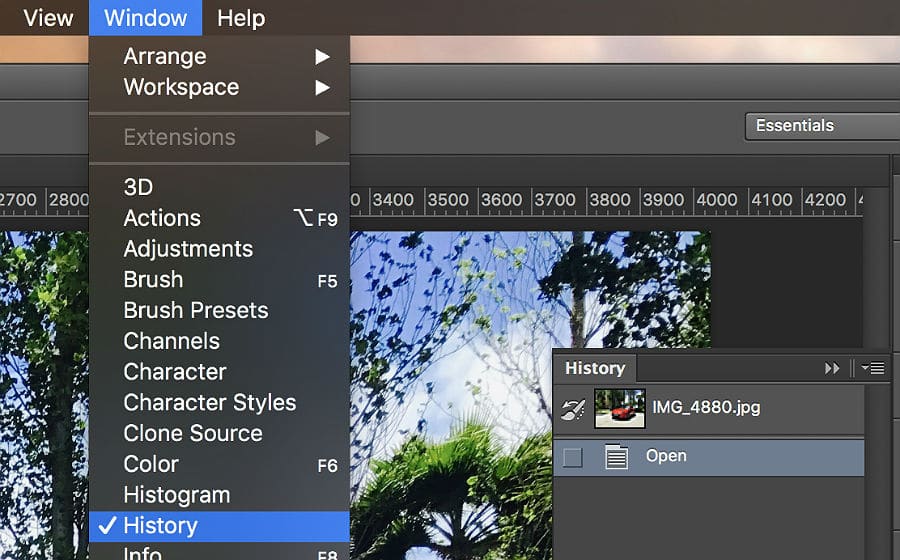Set history brush source box for Open state
The width and height of the screenshot is (900, 560).
tap(572, 458)
